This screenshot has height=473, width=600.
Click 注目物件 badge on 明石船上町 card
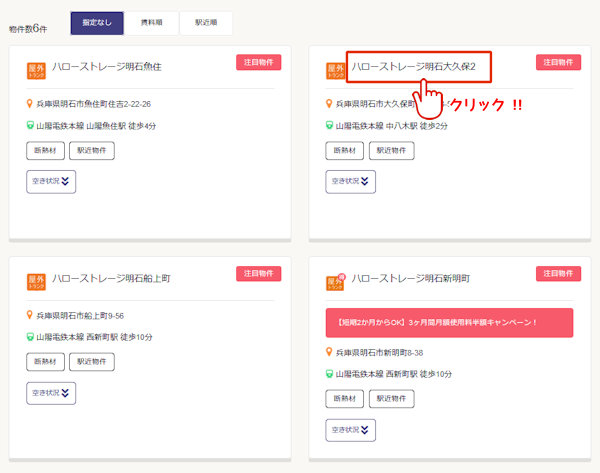pos(259,274)
